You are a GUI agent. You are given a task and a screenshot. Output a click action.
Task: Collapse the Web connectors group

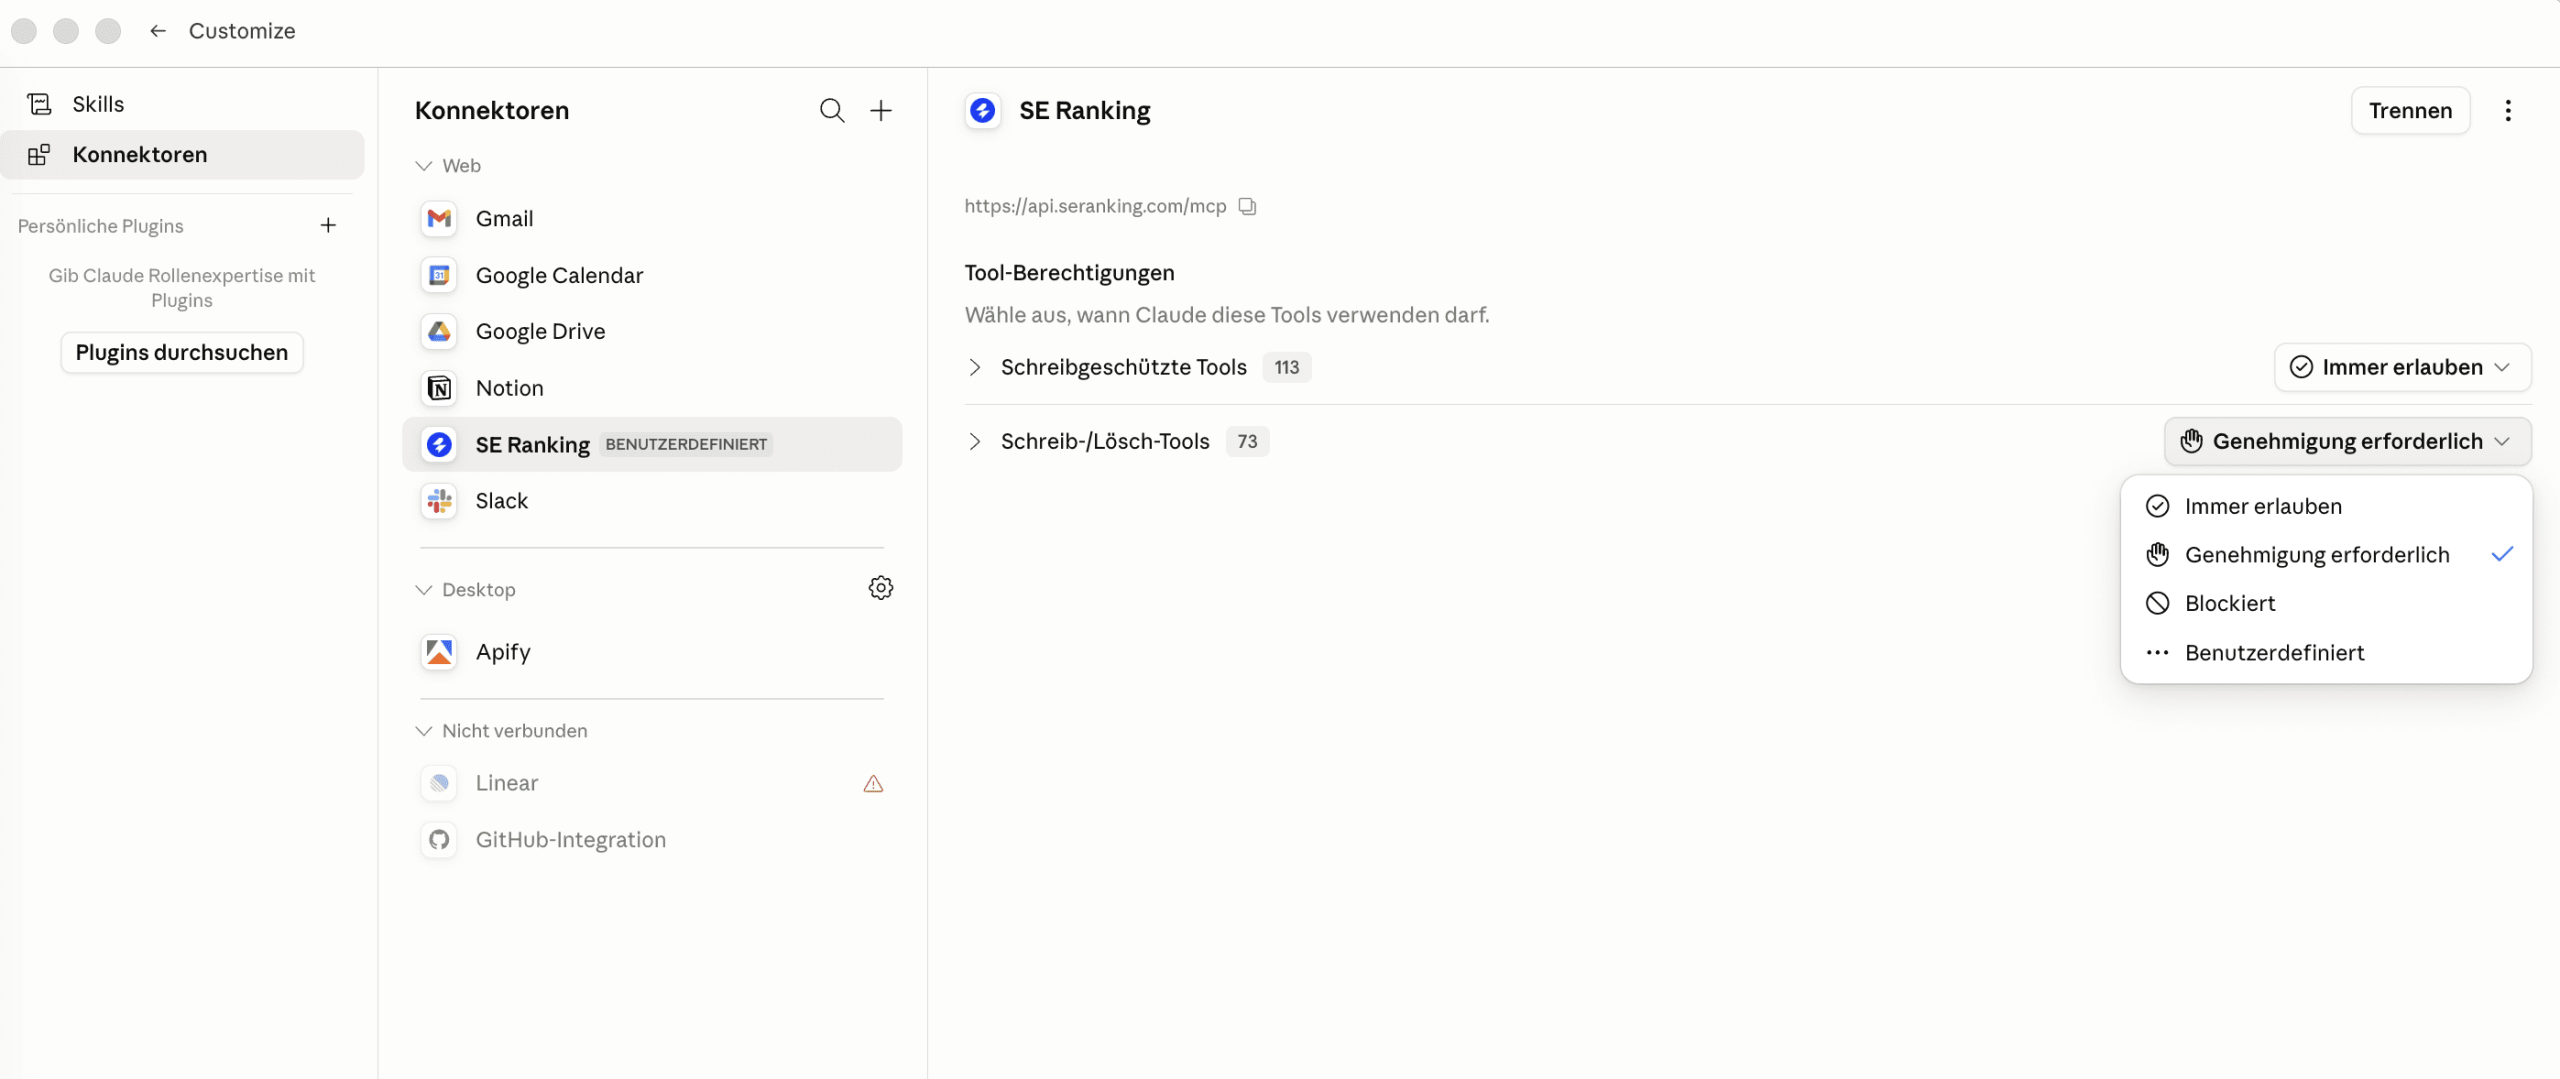424,166
